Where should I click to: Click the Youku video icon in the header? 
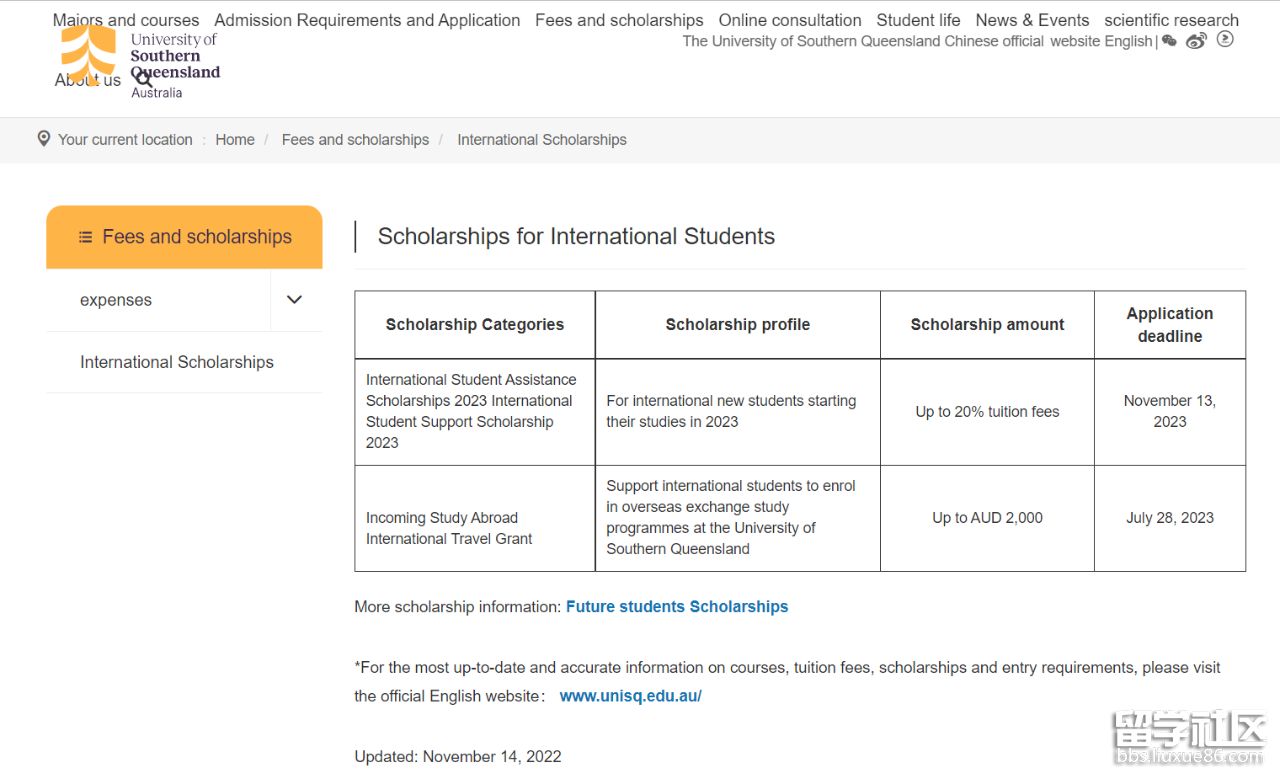tap(1225, 39)
